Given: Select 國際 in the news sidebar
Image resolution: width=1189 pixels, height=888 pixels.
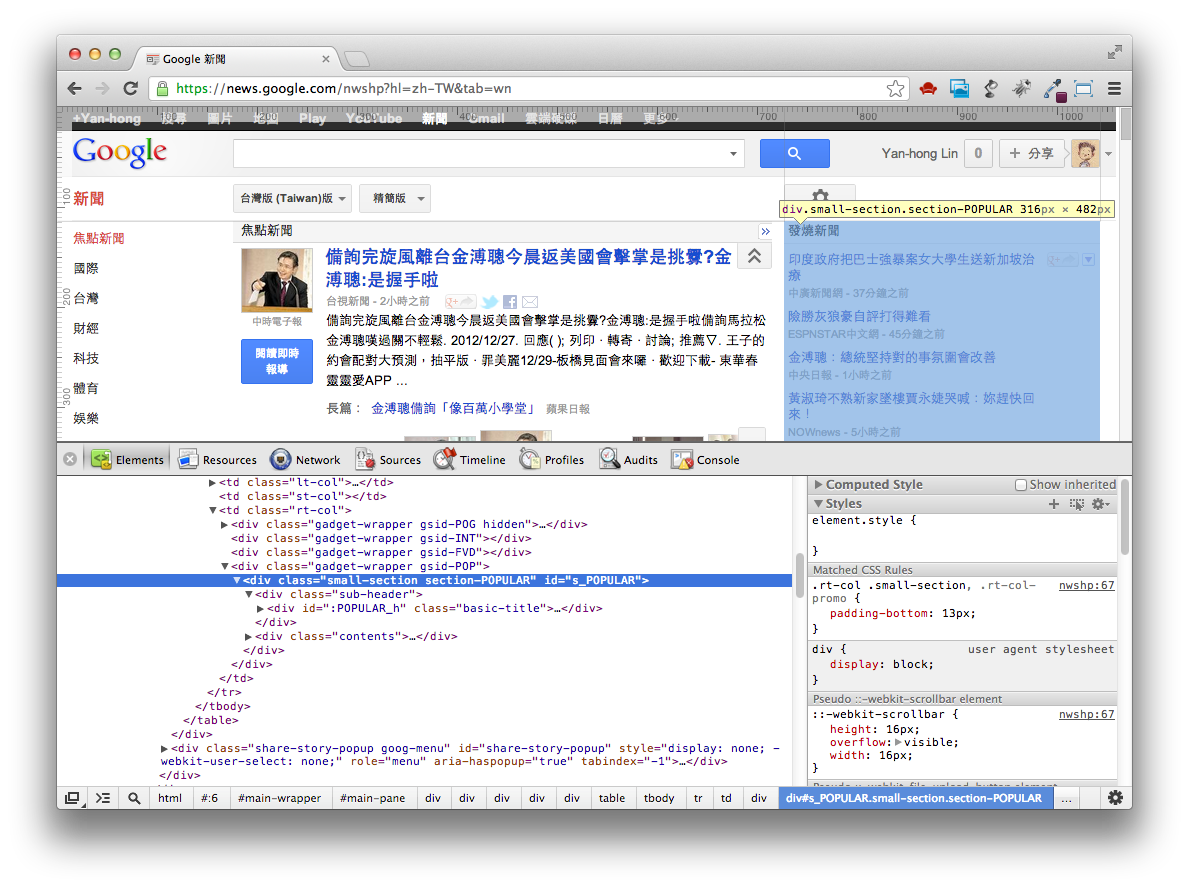Looking at the screenshot, I should tap(86, 268).
